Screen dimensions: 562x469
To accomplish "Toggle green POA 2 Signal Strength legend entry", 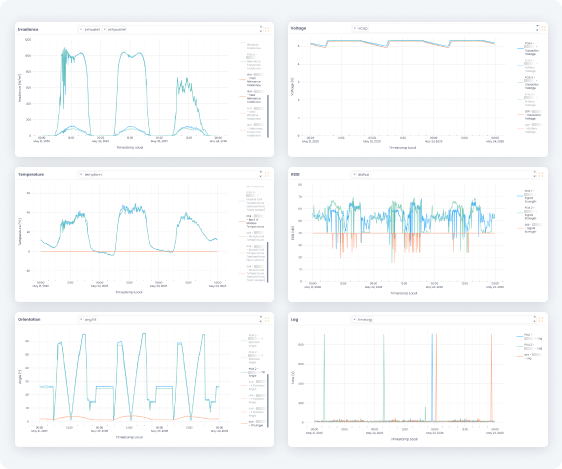I will click(x=527, y=213).
